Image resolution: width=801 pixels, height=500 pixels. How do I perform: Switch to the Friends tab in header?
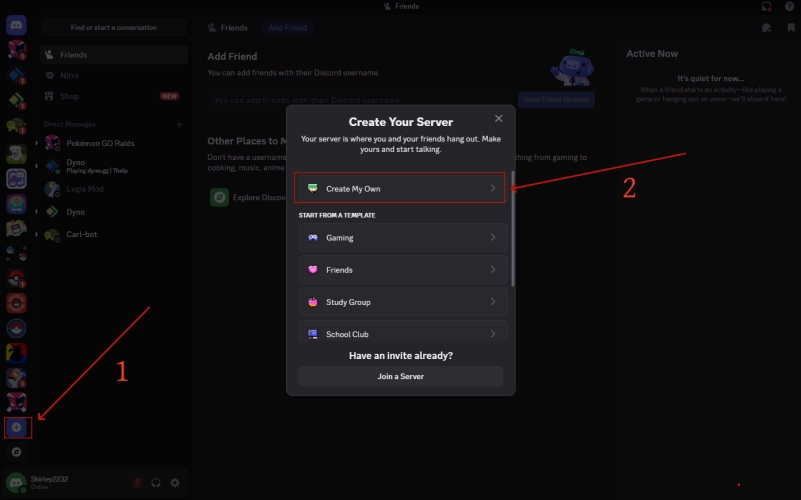pos(228,28)
